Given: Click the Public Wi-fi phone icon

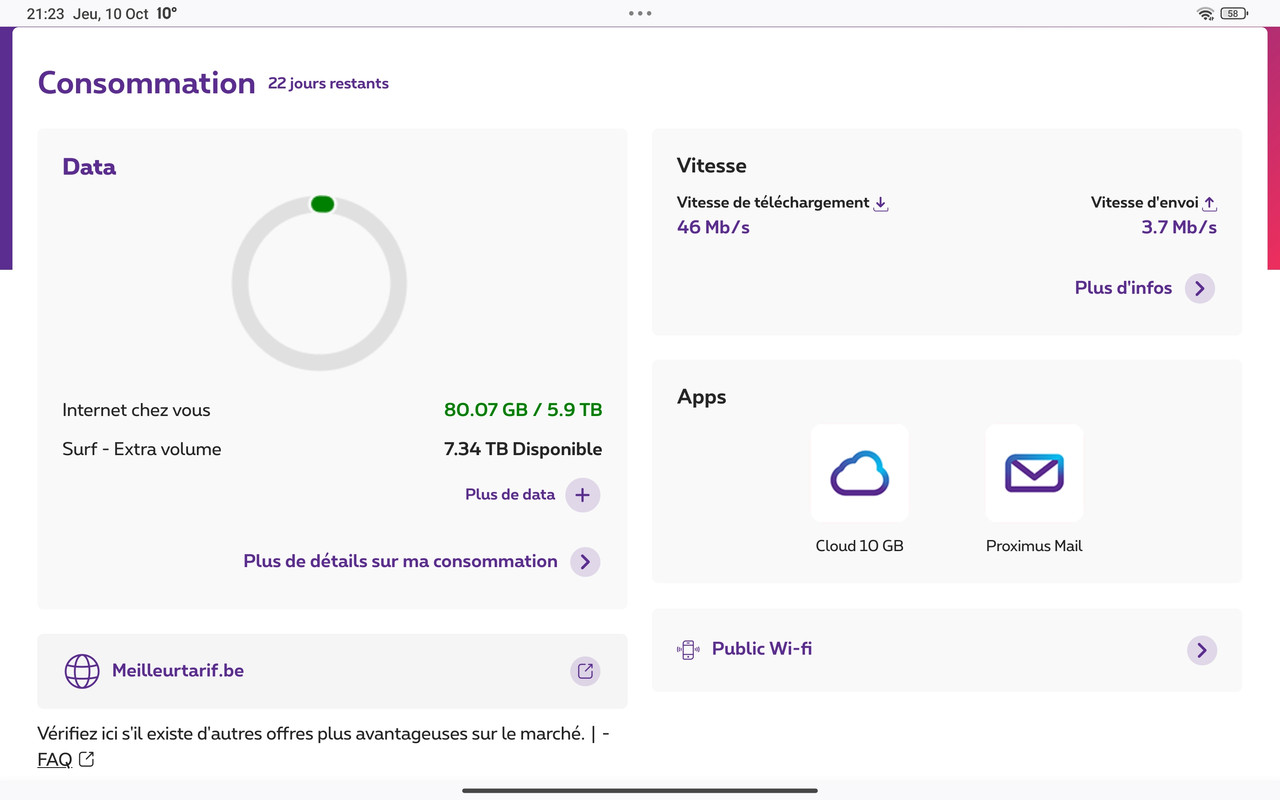Looking at the screenshot, I should [688, 649].
